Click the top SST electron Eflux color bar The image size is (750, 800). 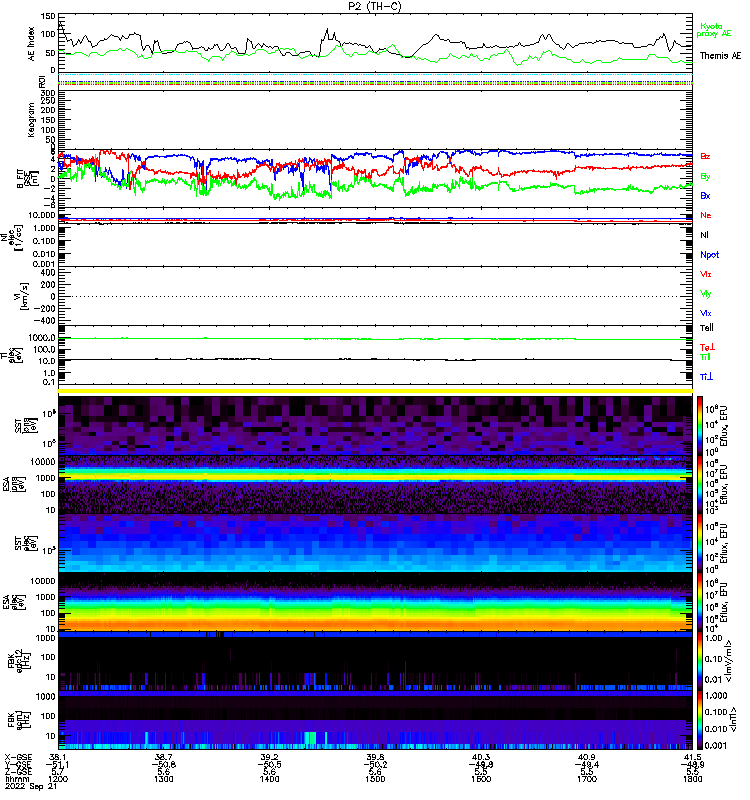pyautogui.click(x=701, y=424)
